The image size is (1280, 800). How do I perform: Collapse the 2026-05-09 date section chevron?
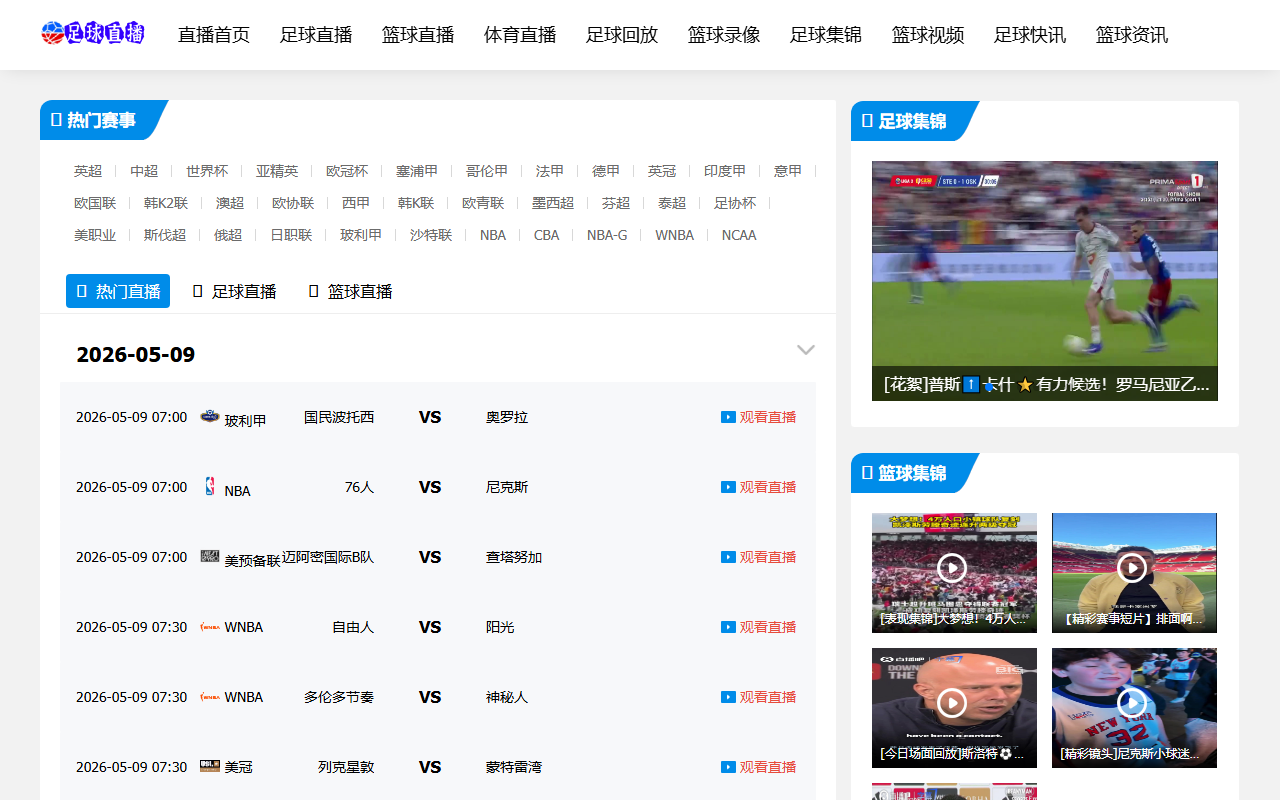click(806, 350)
